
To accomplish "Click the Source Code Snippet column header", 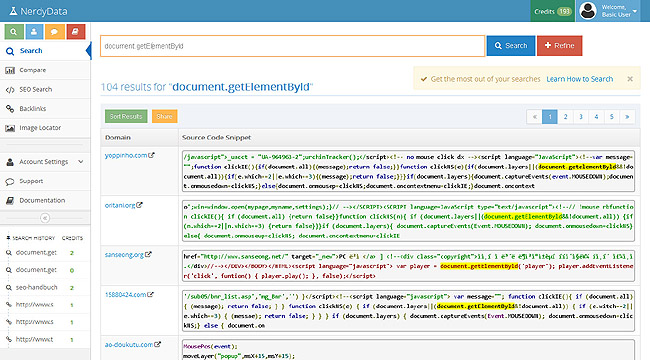I will pyautogui.click(x=216, y=137).
